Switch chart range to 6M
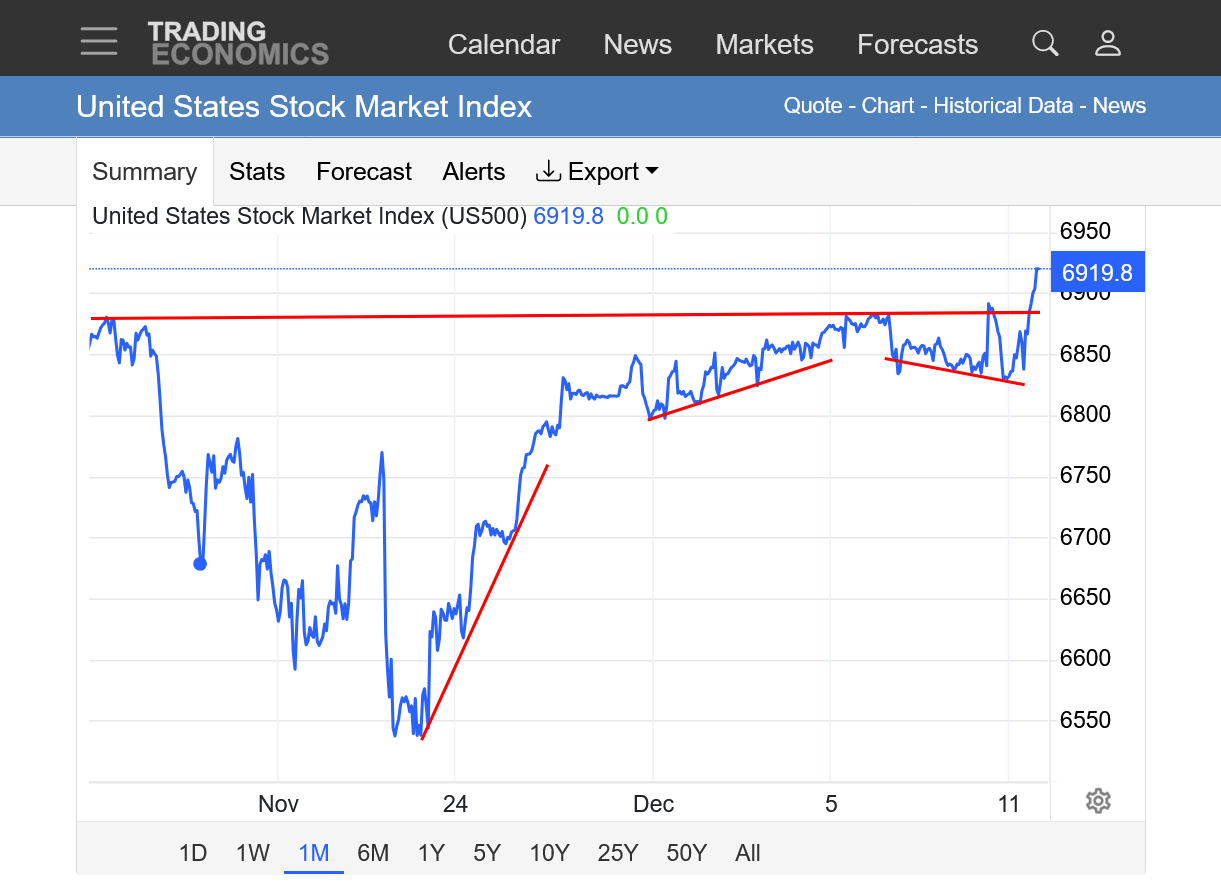1221x892 pixels. tap(373, 853)
